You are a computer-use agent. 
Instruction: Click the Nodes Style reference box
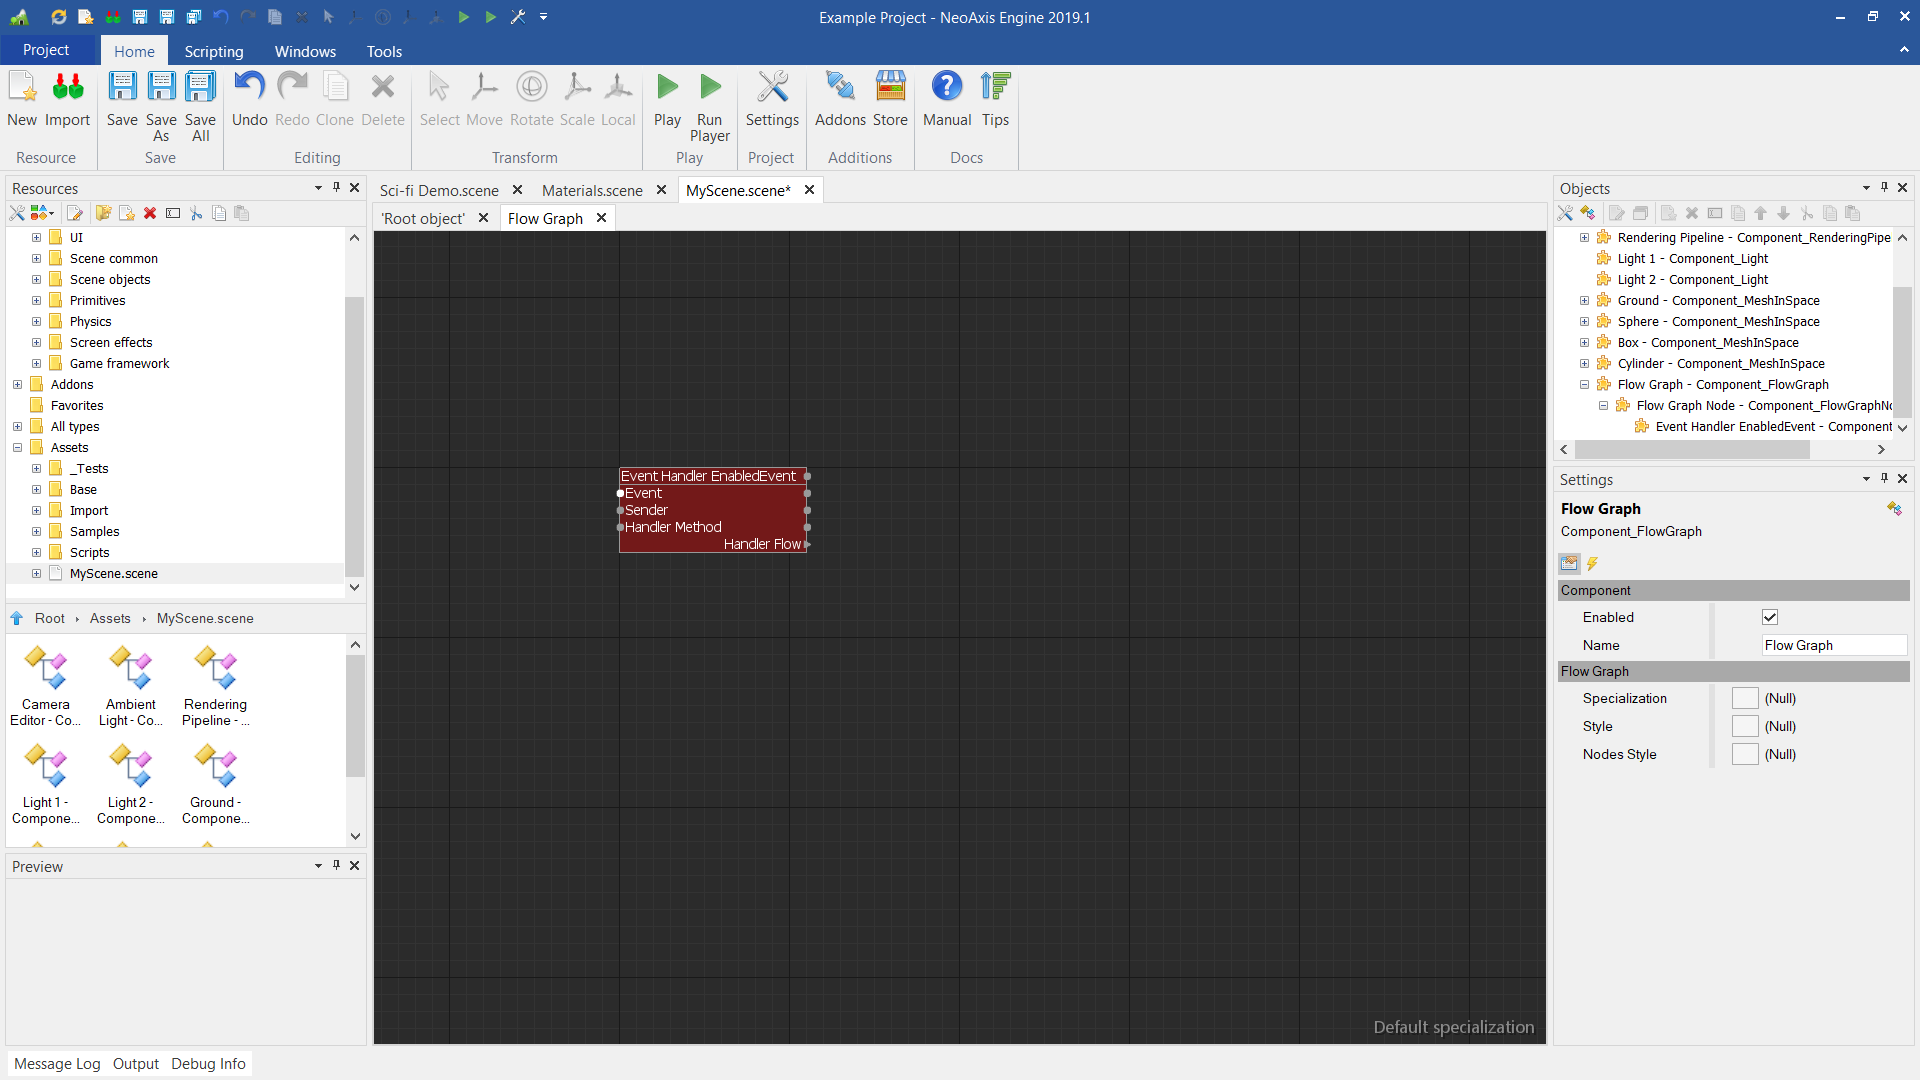click(1745, 754)
